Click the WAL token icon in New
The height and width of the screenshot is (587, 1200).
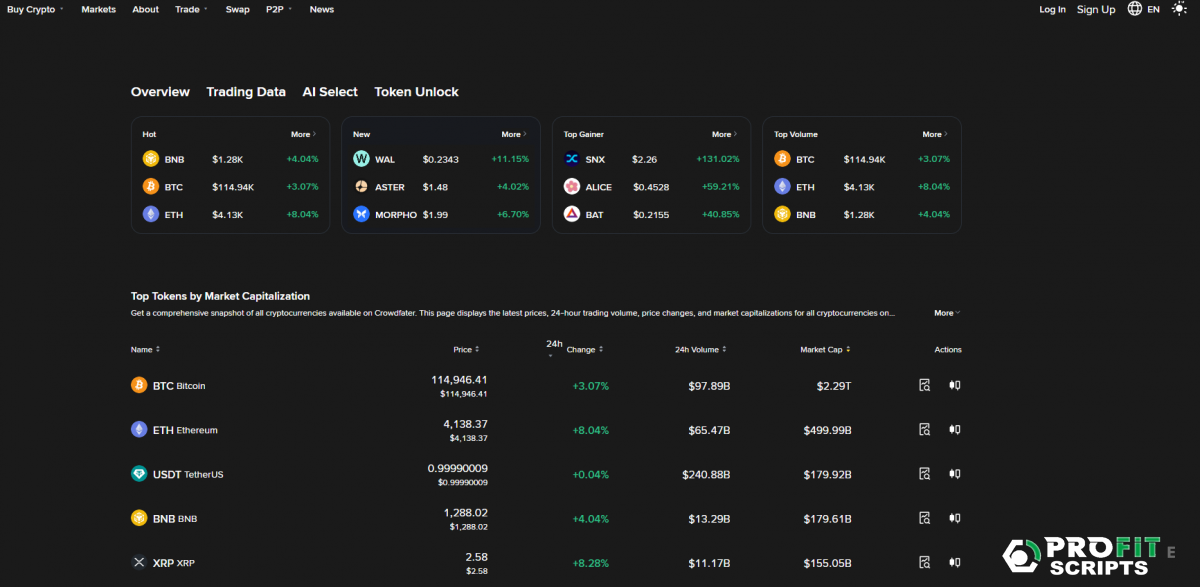coord(361,159)
